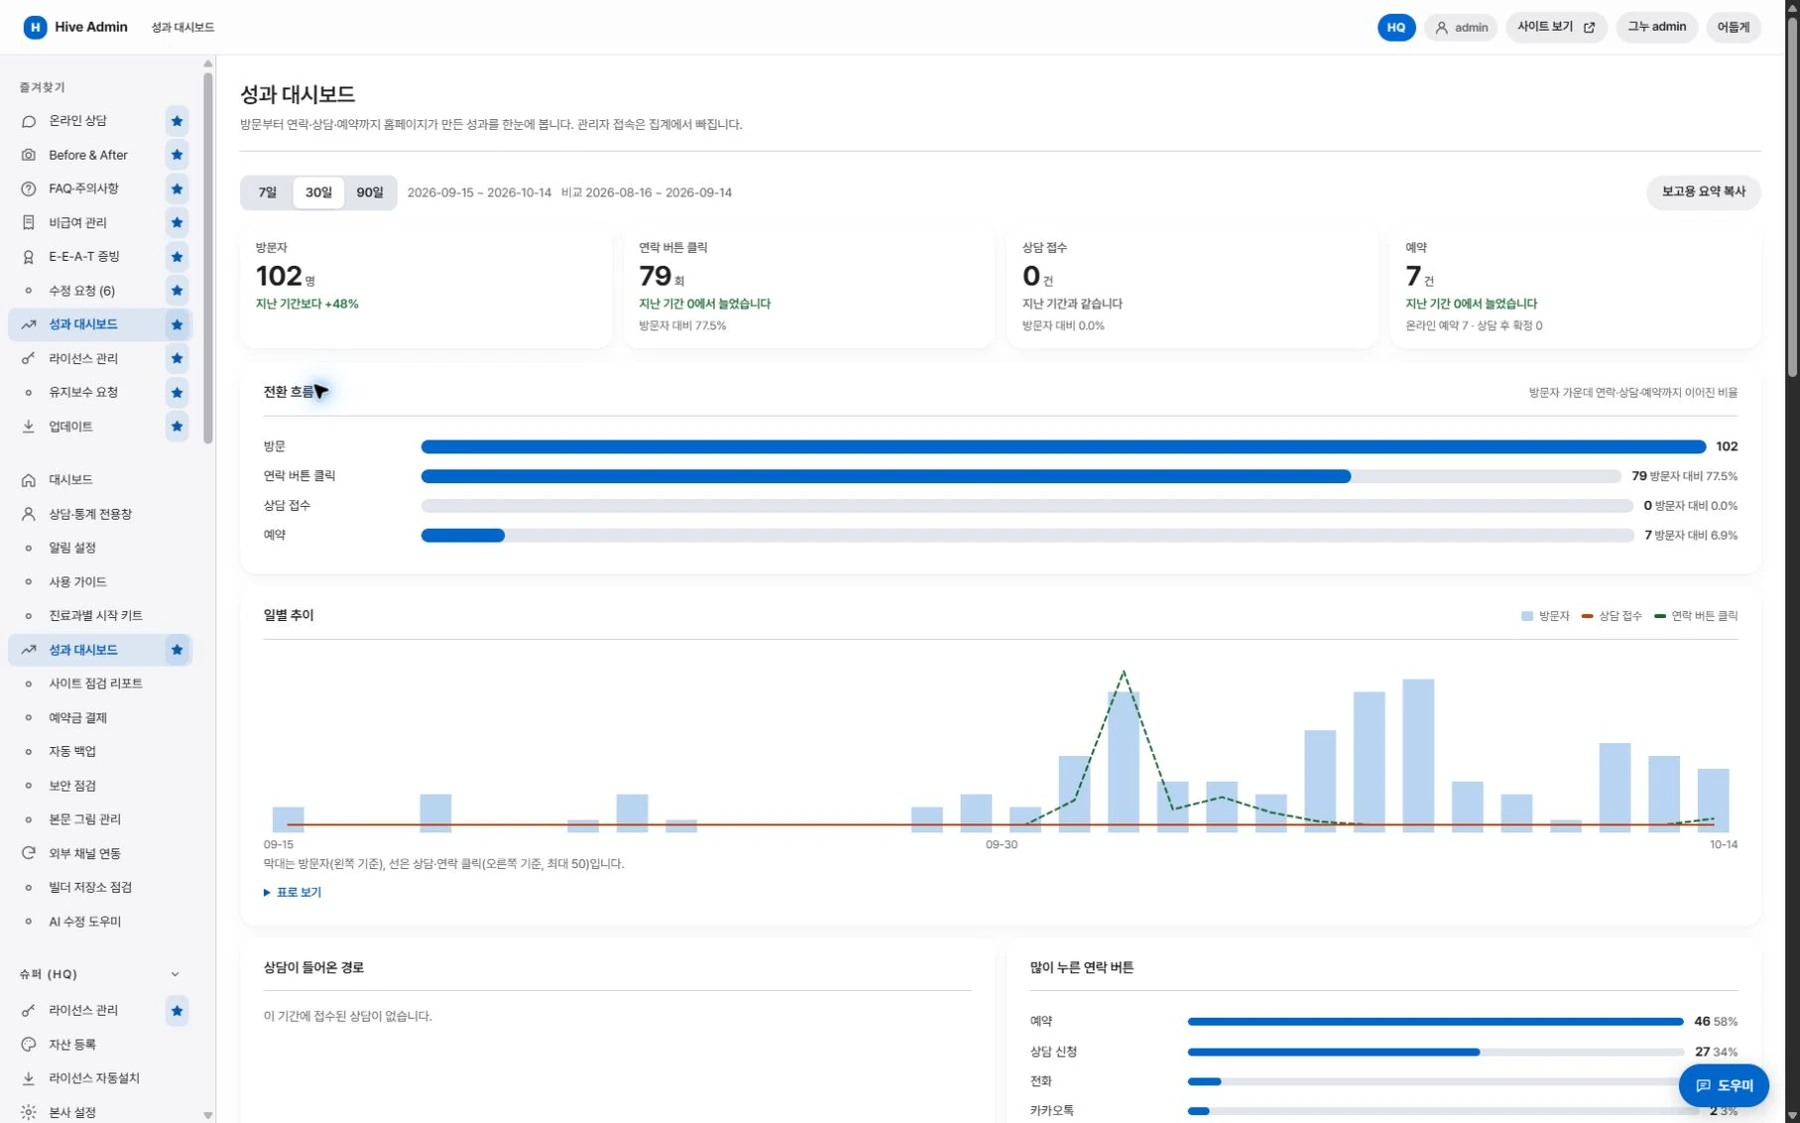The height and width of the screenshot is (1123, 1800).
Task: Click the 업데이트 download icon
Action: [x=28, y=426]
